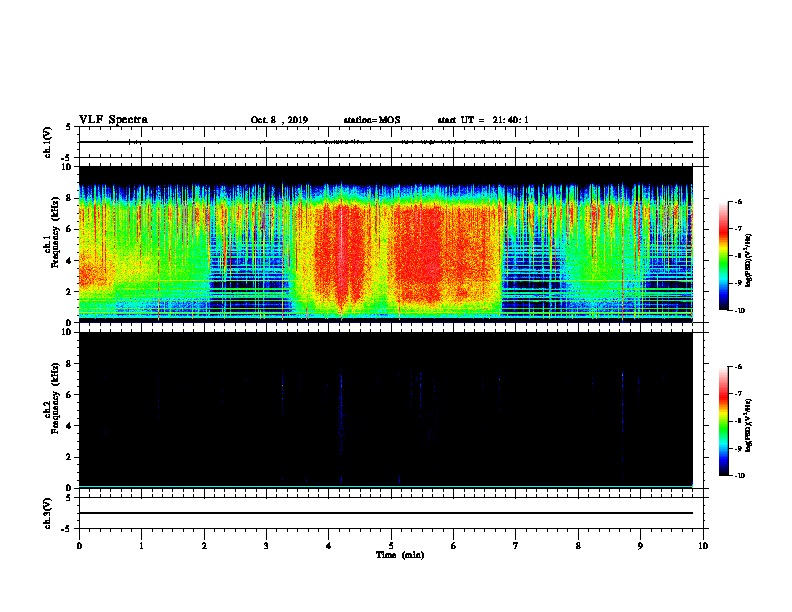Click the "-10" label on ch.1 colorbar
This screenshot has width=792, height=612.
(x=739, y=310)
